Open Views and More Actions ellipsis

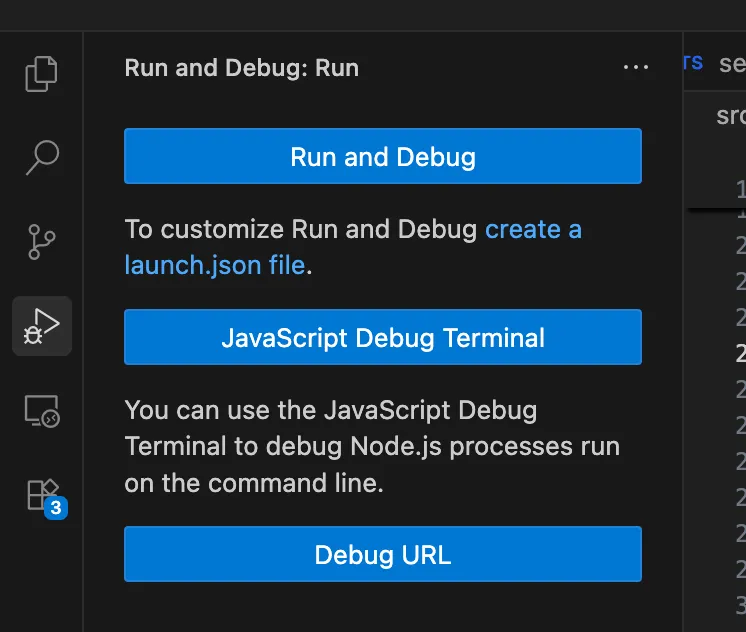tap(636, 68)
